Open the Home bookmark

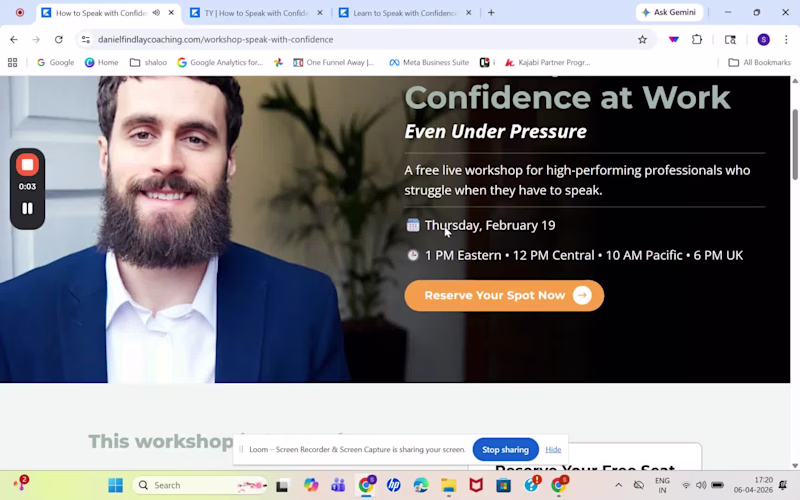click(x=102, y=62)
